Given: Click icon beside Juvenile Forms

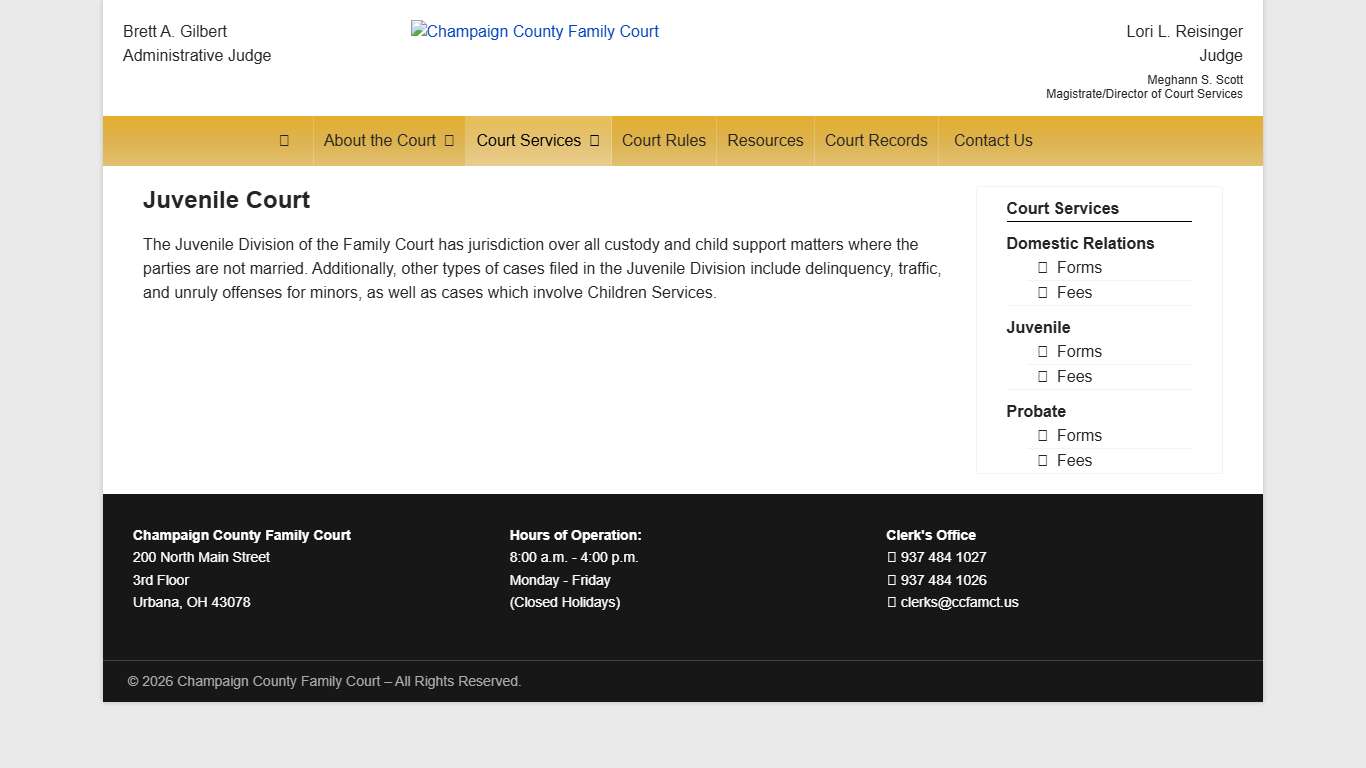Looking at the screenshot, I should point(1042,352).
